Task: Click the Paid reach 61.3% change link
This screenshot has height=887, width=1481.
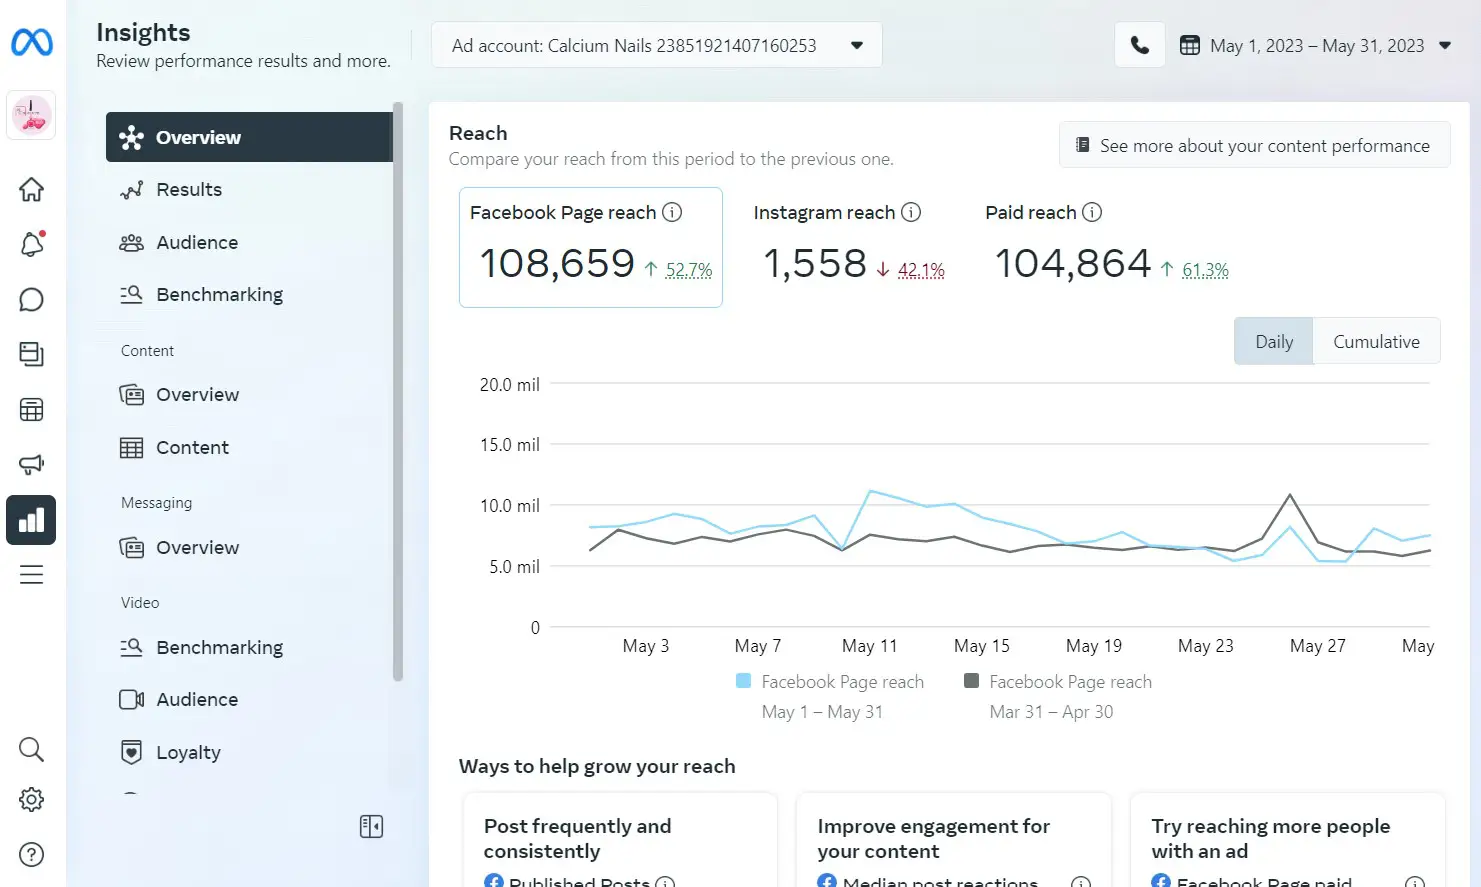Action: pos(1205,270)
